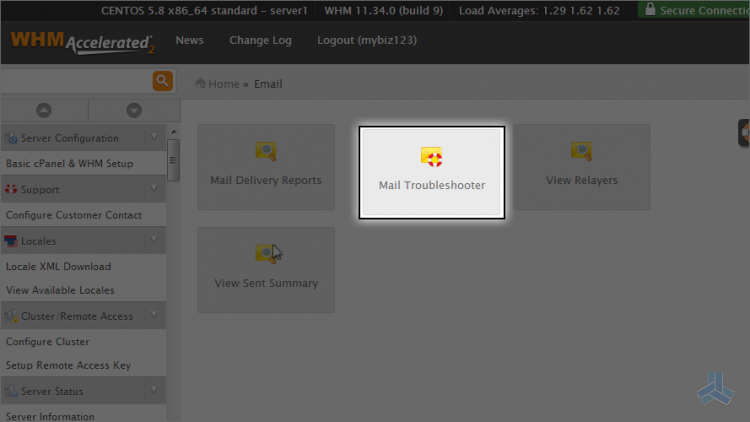Open Mail Delivery Reports tile
This screenshot has height=422, width=750.
tap(266, 167)
